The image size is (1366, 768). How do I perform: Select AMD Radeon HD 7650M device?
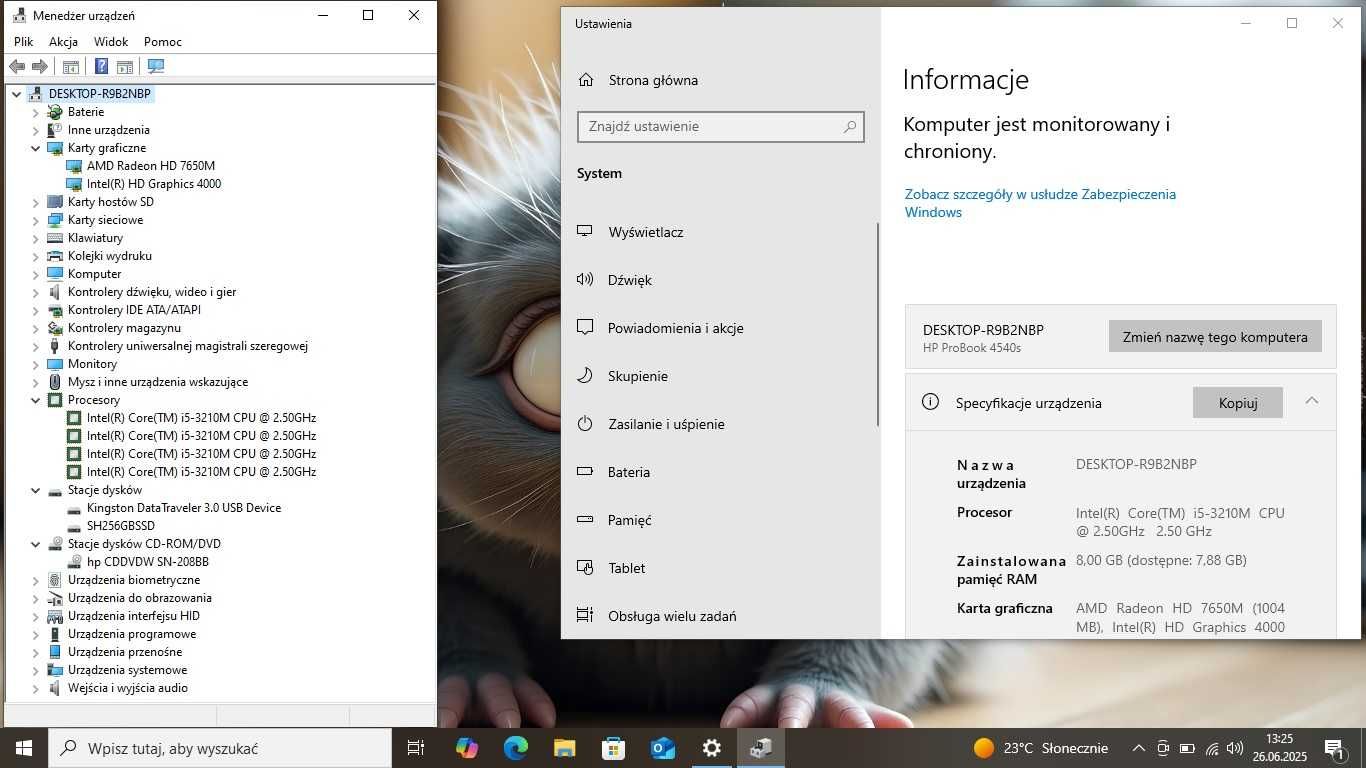pyautogui.click(x=151, y=166)
